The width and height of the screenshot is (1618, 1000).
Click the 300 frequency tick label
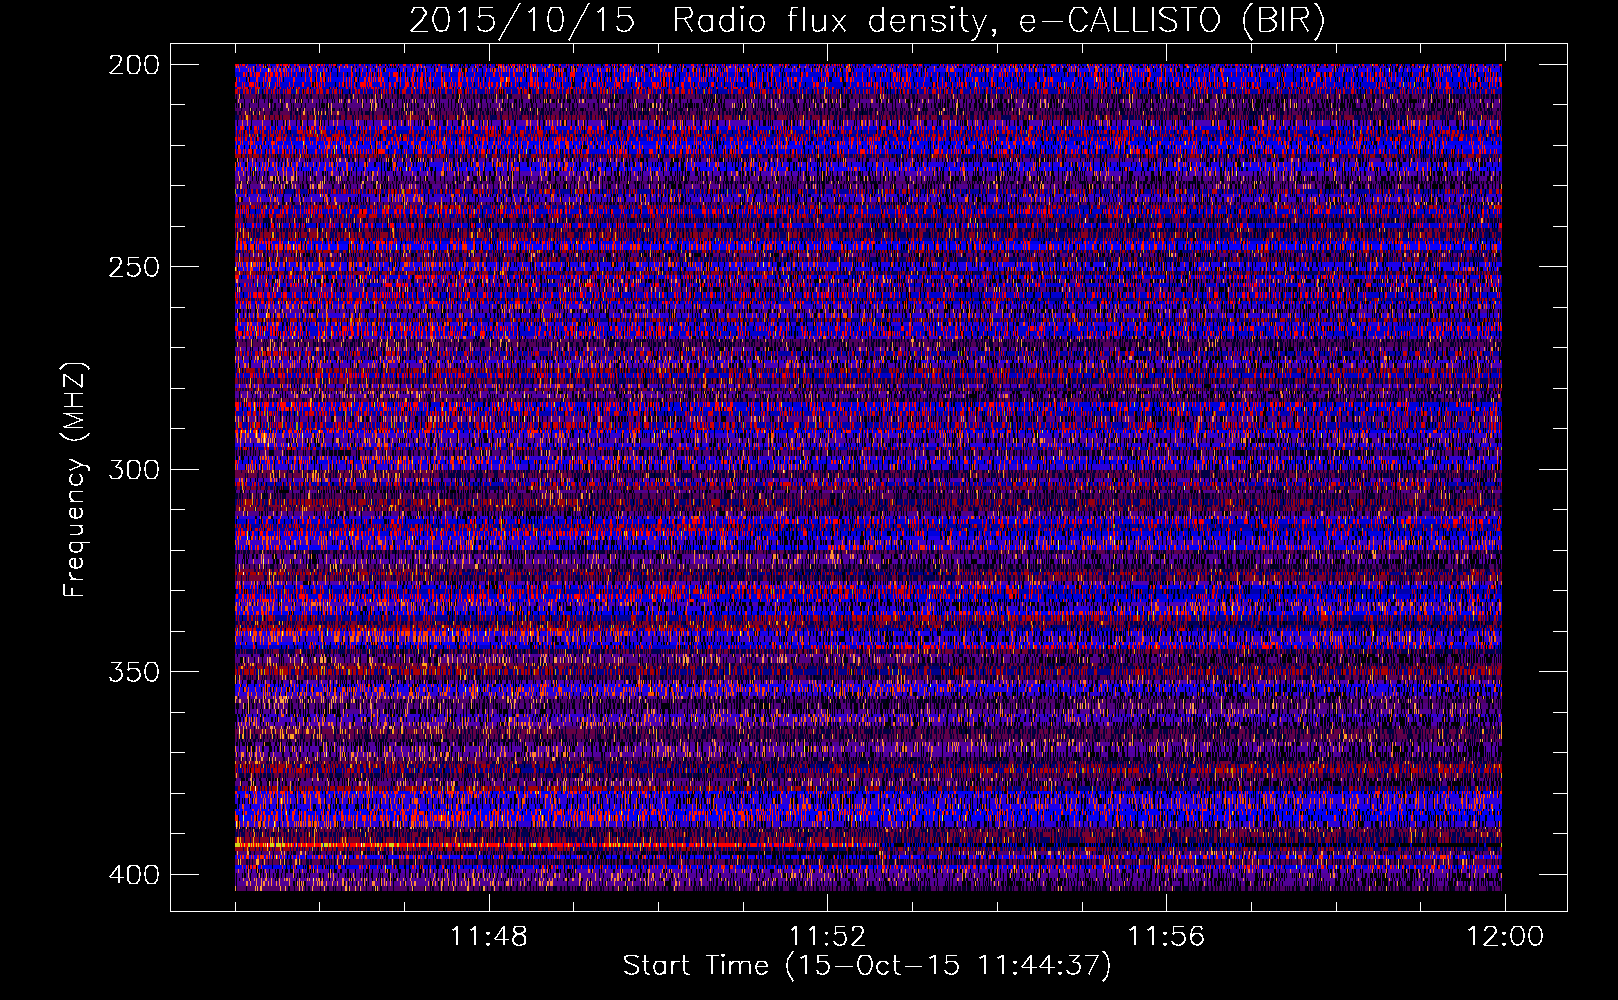coord(133,469)
